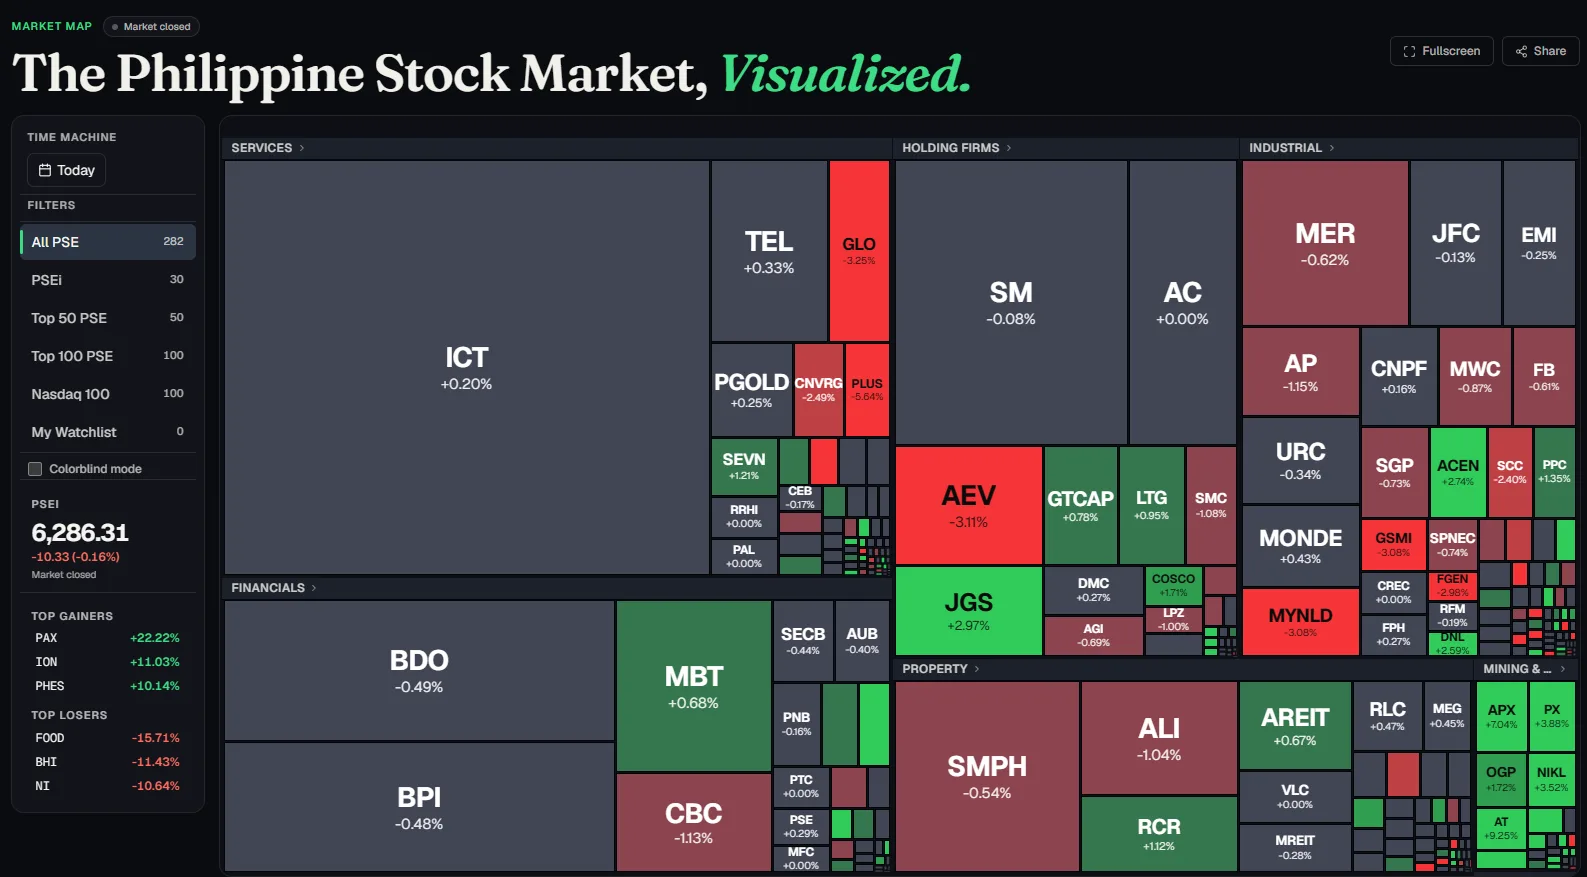Image resolution: width=1587 pixels, height=877 pixels.
Task: Switch to Nasdaq 100 filter
Action: pyautogui.click(x=108, y=394)
